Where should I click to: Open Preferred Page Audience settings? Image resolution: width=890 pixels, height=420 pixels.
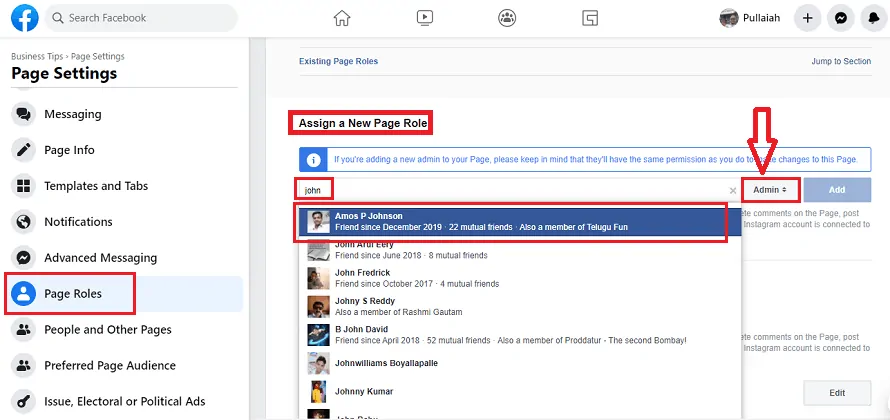(127, 366)
